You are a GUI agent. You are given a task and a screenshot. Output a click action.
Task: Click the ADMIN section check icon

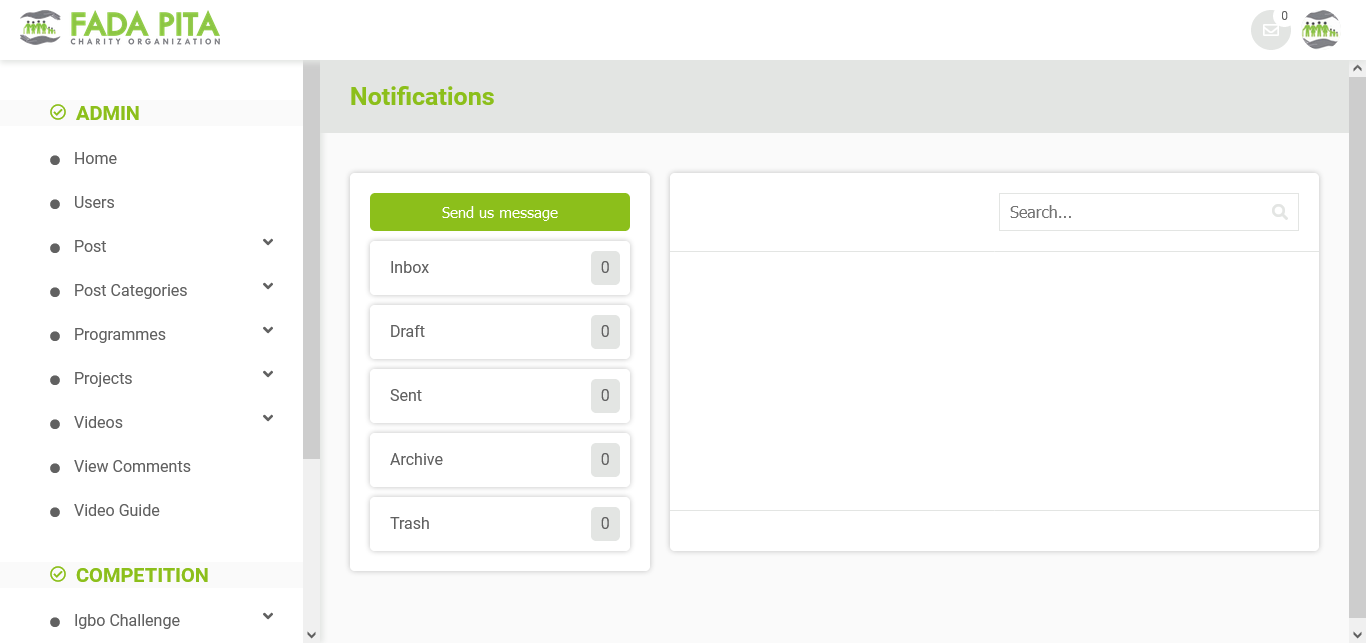coord(58,113)
